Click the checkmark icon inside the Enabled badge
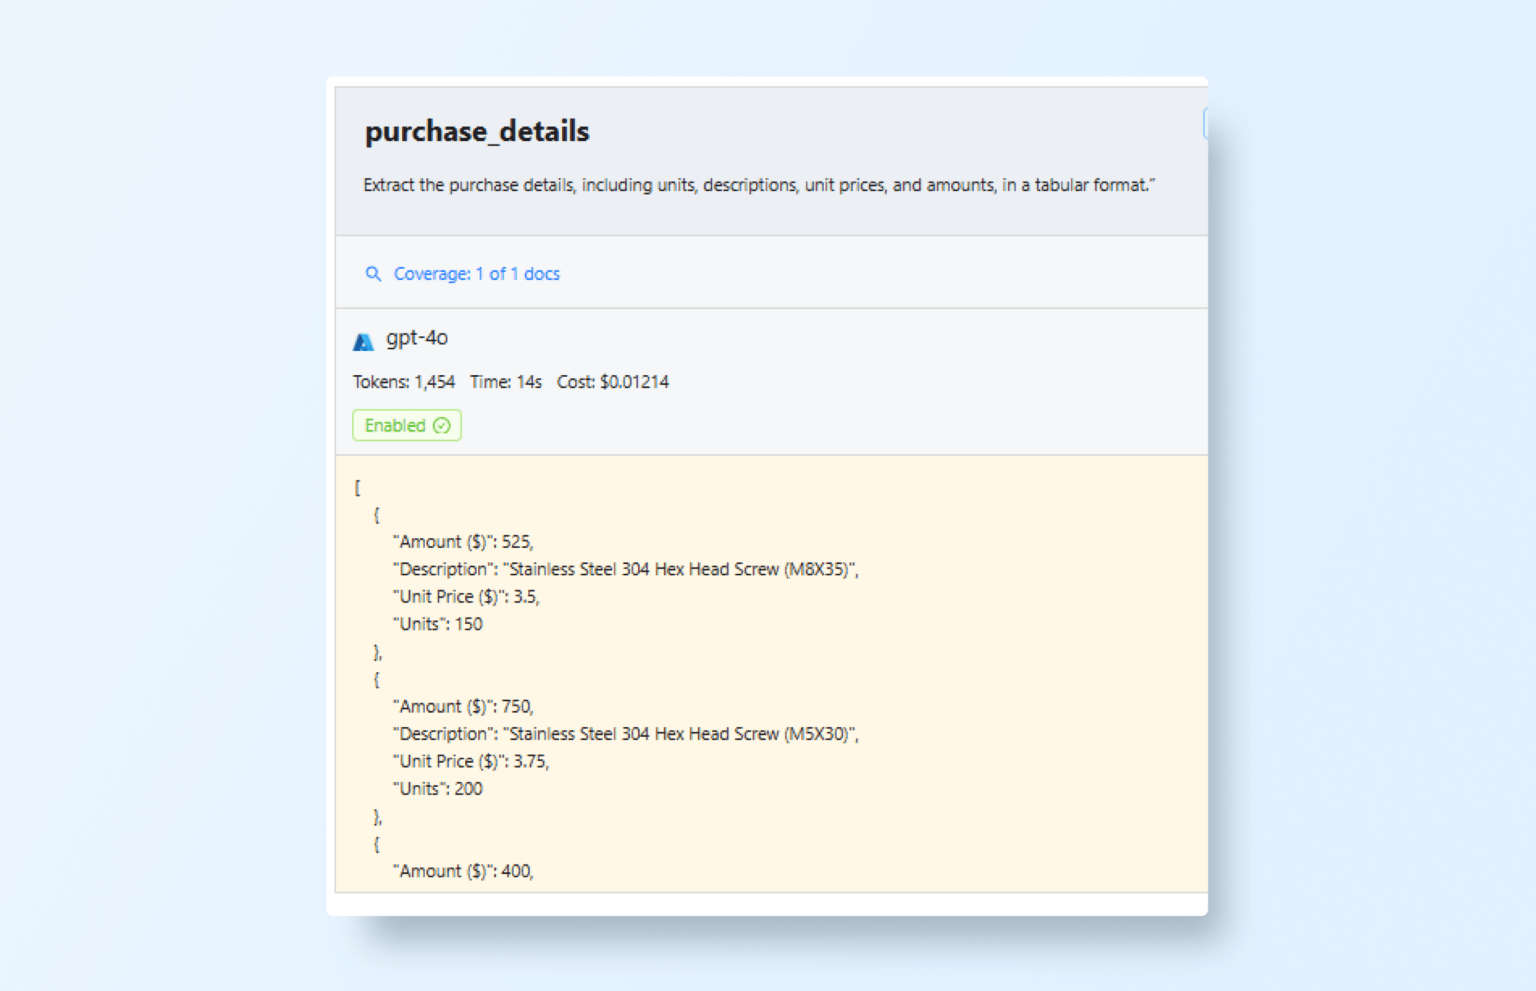 pos(443,425)
